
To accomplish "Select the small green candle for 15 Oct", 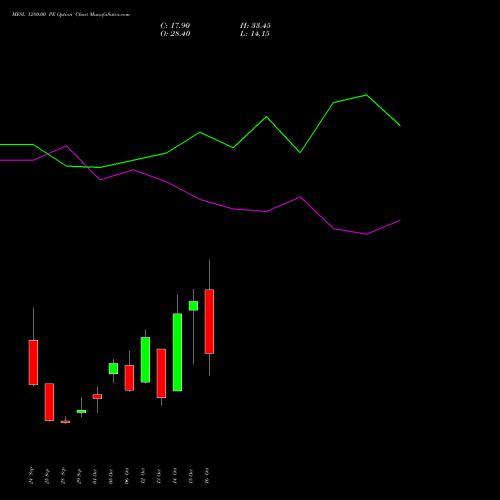I will [x=193, y=306].
